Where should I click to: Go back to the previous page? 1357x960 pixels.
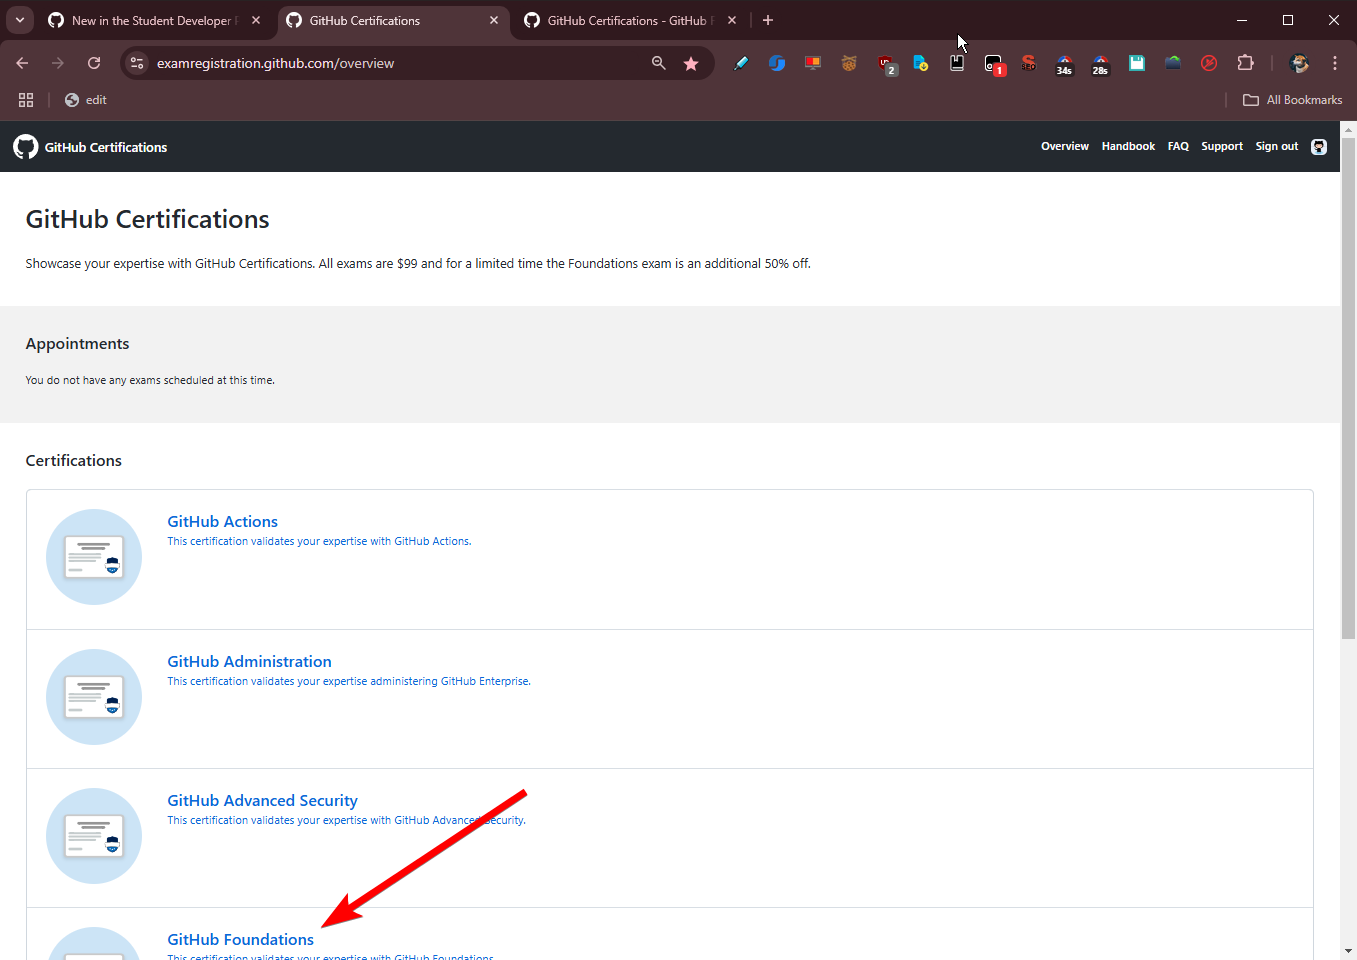pyautogui.click(x=22, y=63)
